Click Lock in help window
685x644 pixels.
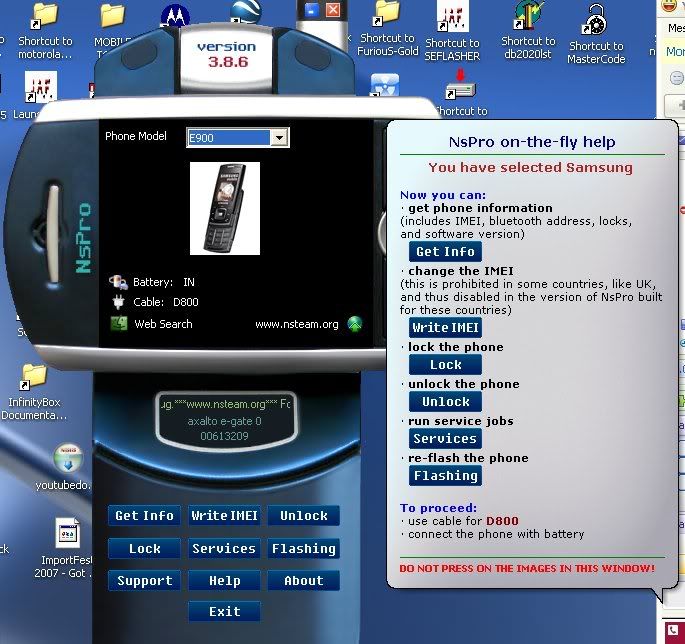(446, 364)
